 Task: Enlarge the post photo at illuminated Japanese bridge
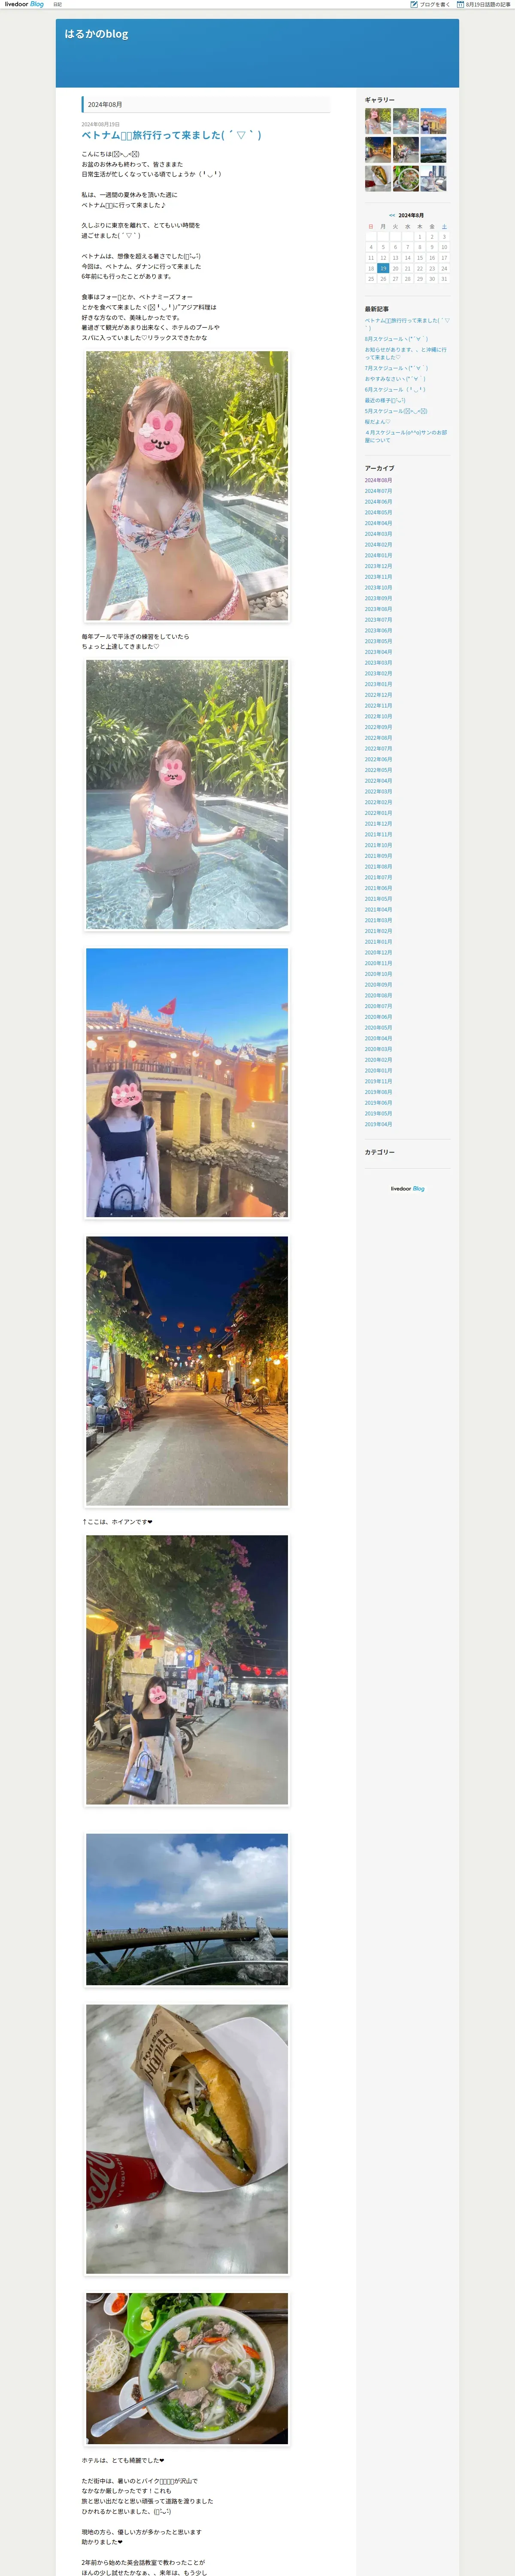point(187,1083)
